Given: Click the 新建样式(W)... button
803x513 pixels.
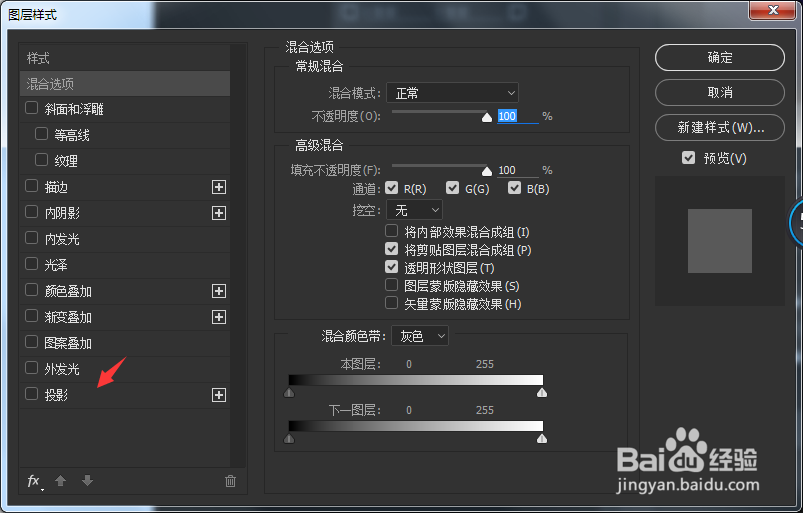Looking at the screenshot, I should click(720, 127).
